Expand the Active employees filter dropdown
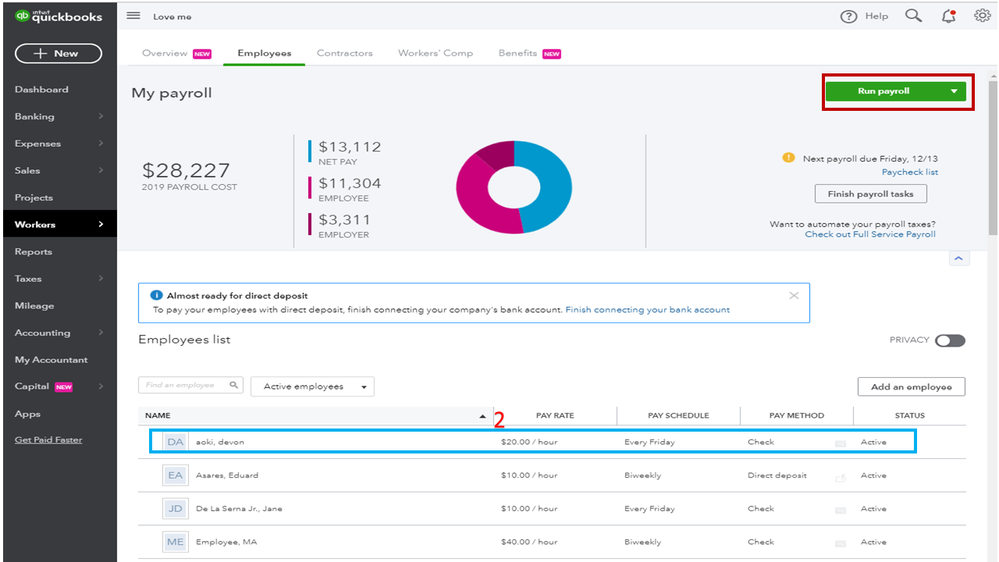Viewport: 999px width, 562px height. pyautogui.click(x=312, y=387)
